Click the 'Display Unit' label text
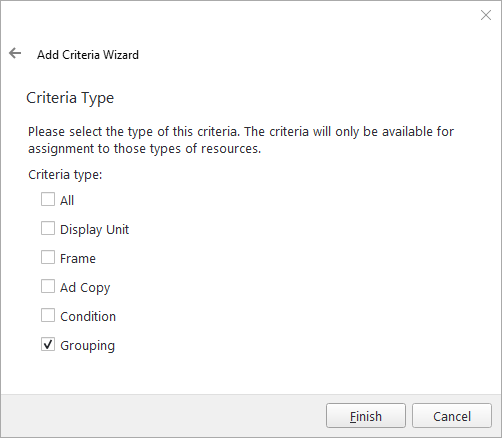Image resolution: width=502 pixels, height=438 pixels. point(94,230)
